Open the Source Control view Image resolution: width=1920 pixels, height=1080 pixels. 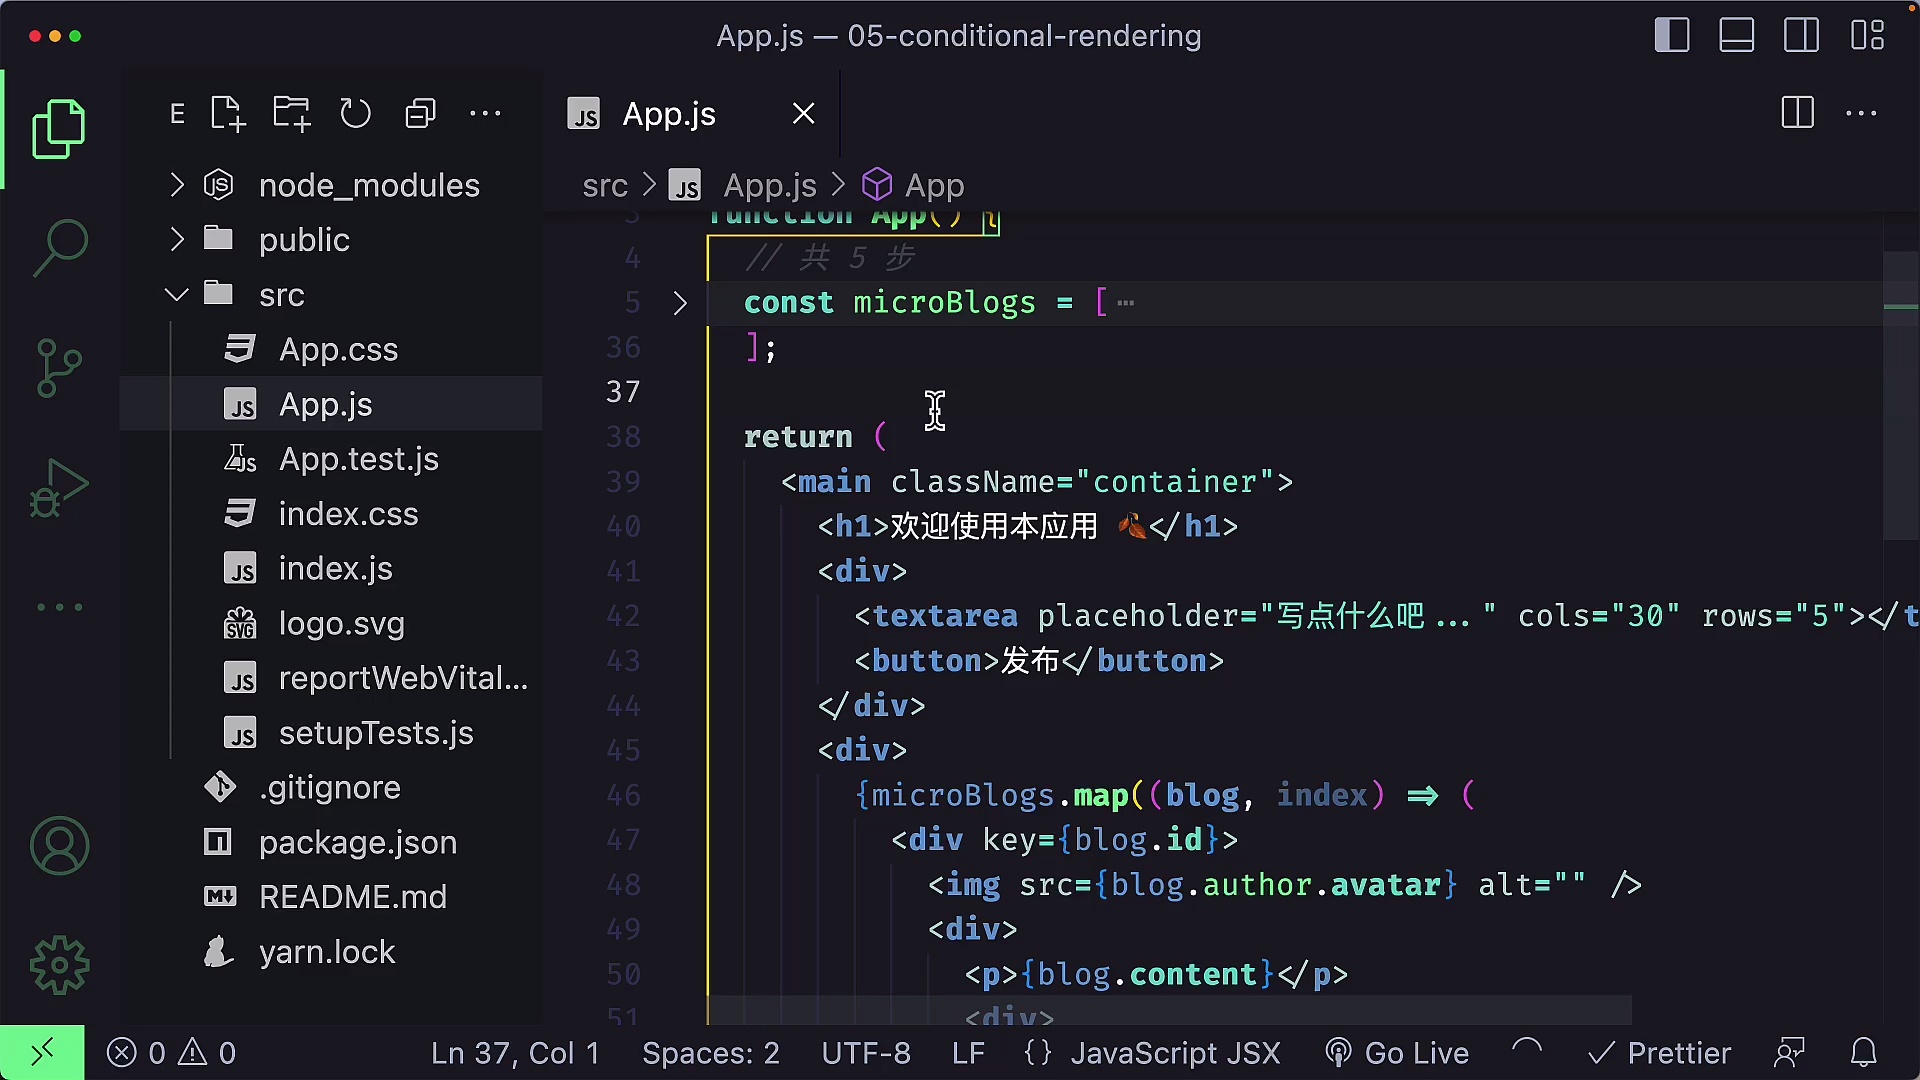click(59, 367)
